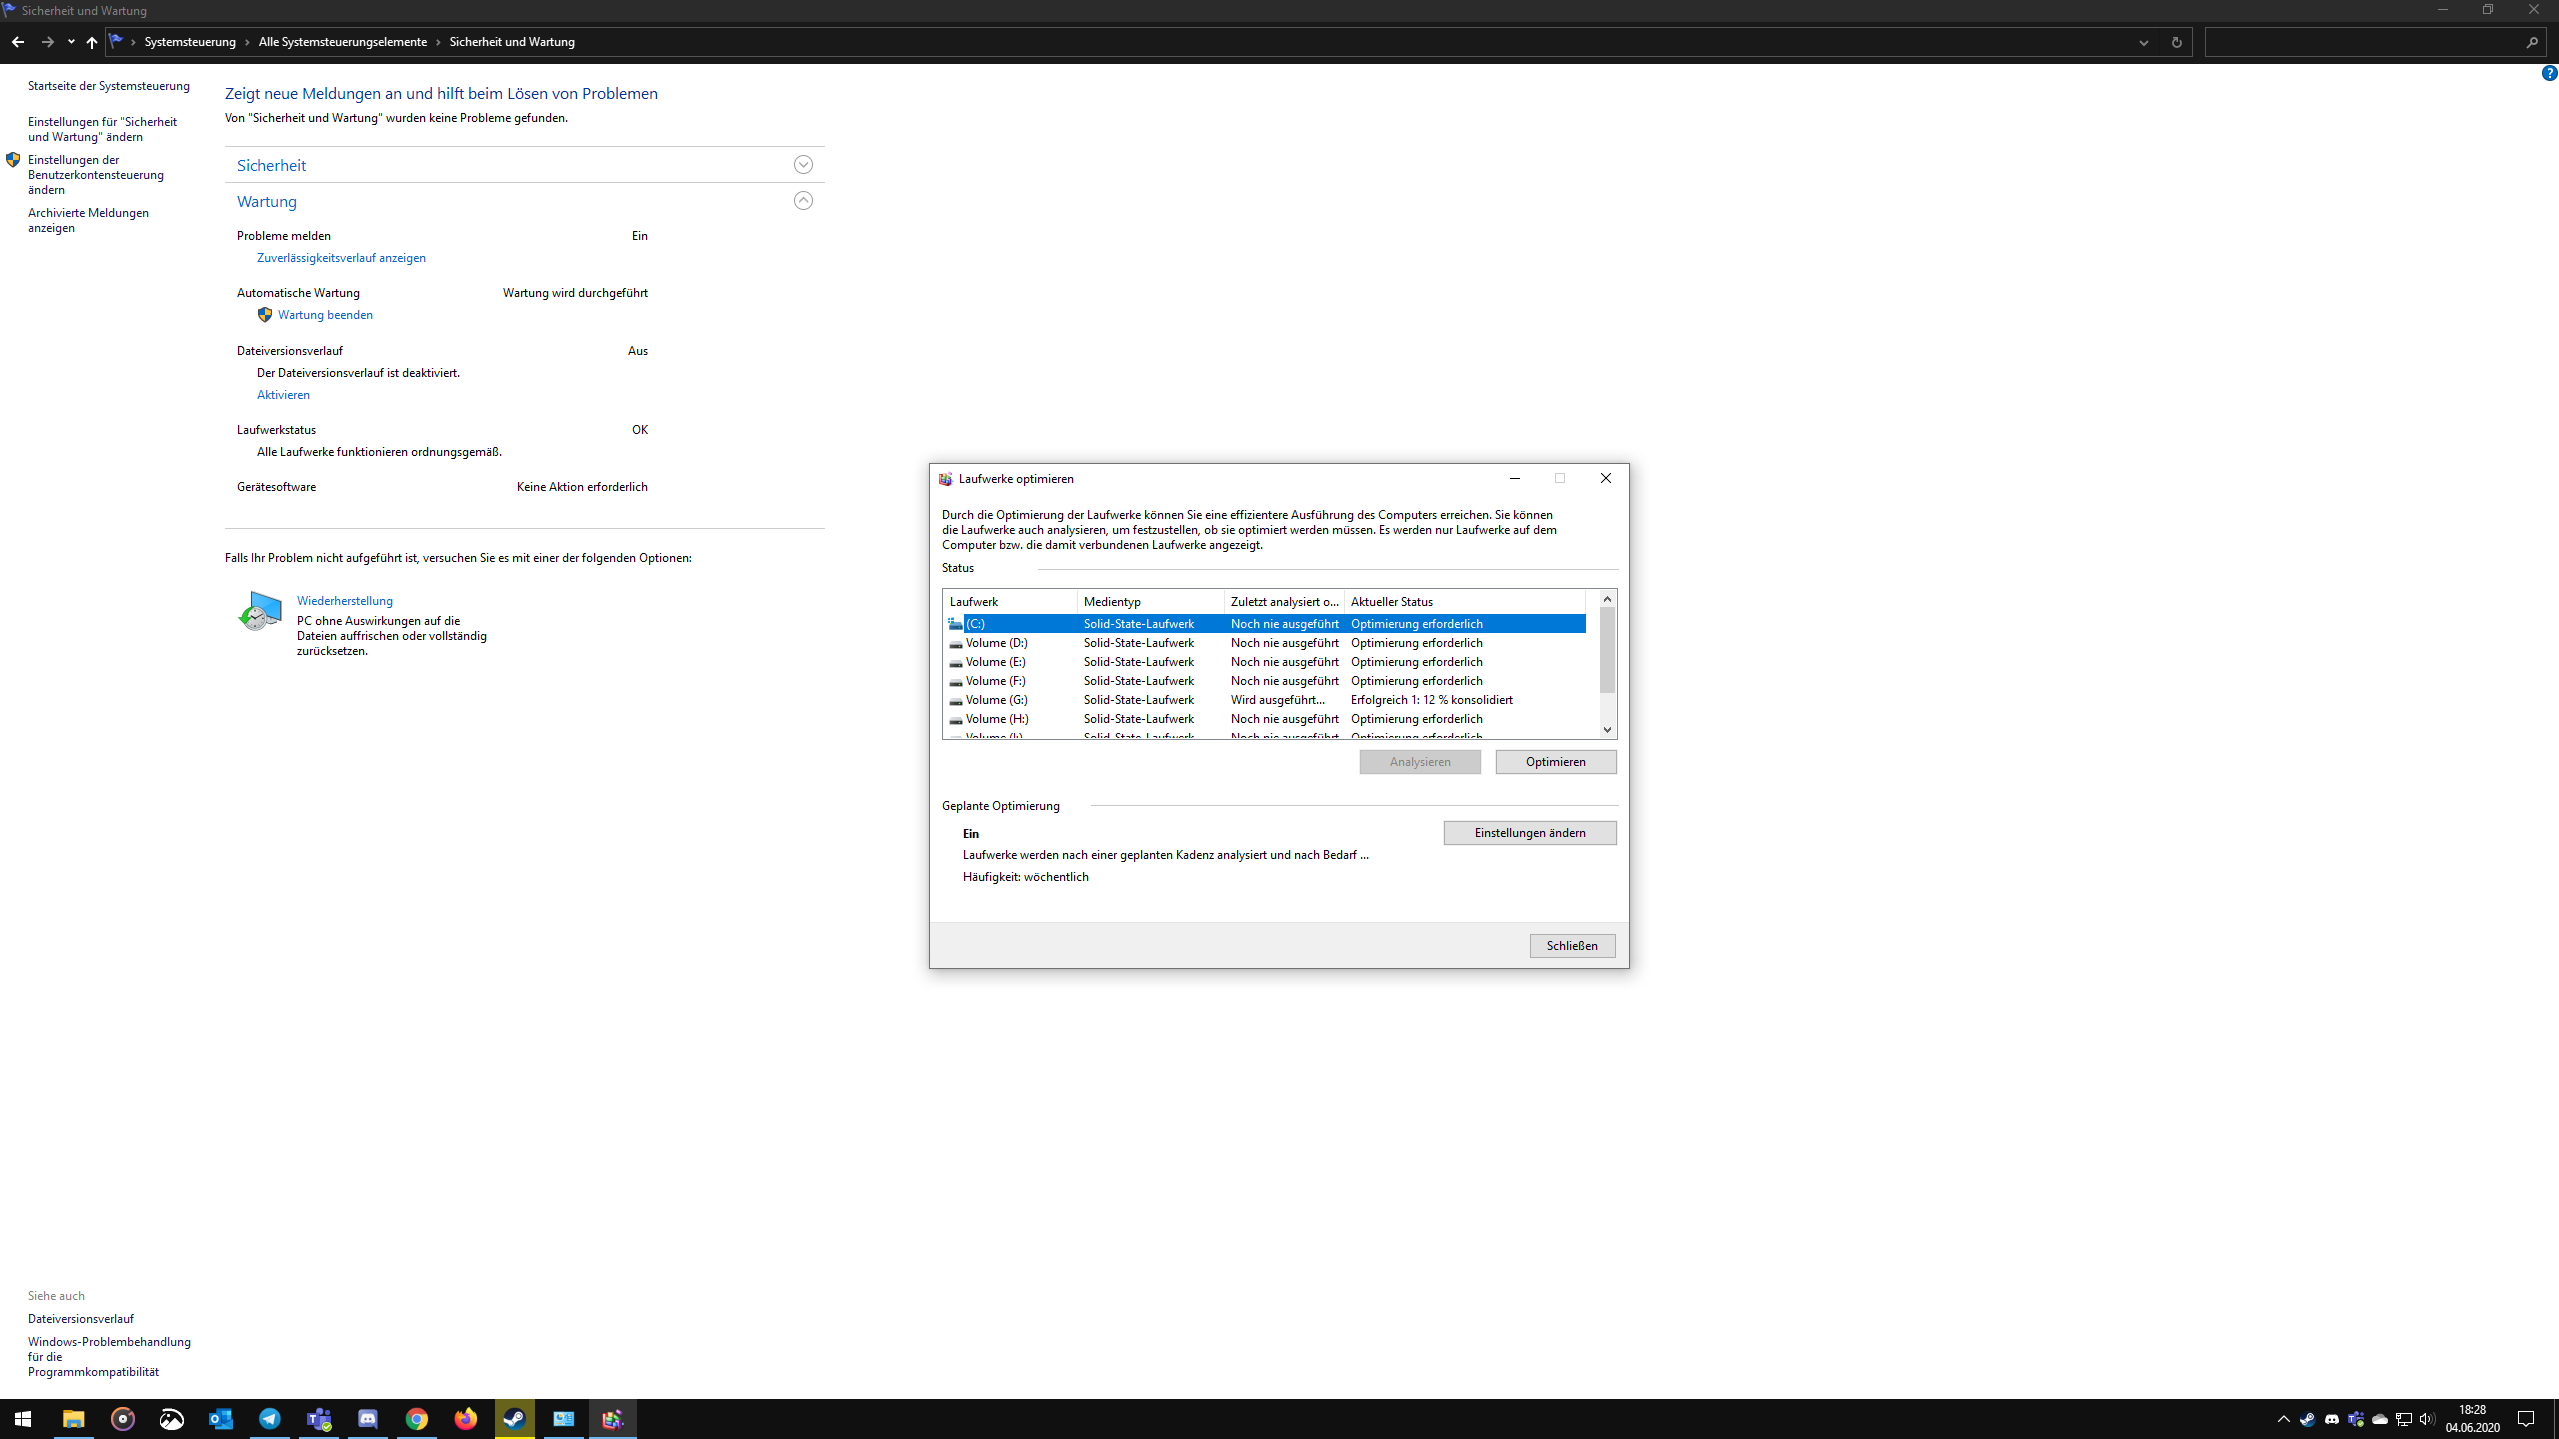This screenshot has width=2559, height=1439.
Task: Click the up-arrow navigation icon
Action: (x=91, y=42)
